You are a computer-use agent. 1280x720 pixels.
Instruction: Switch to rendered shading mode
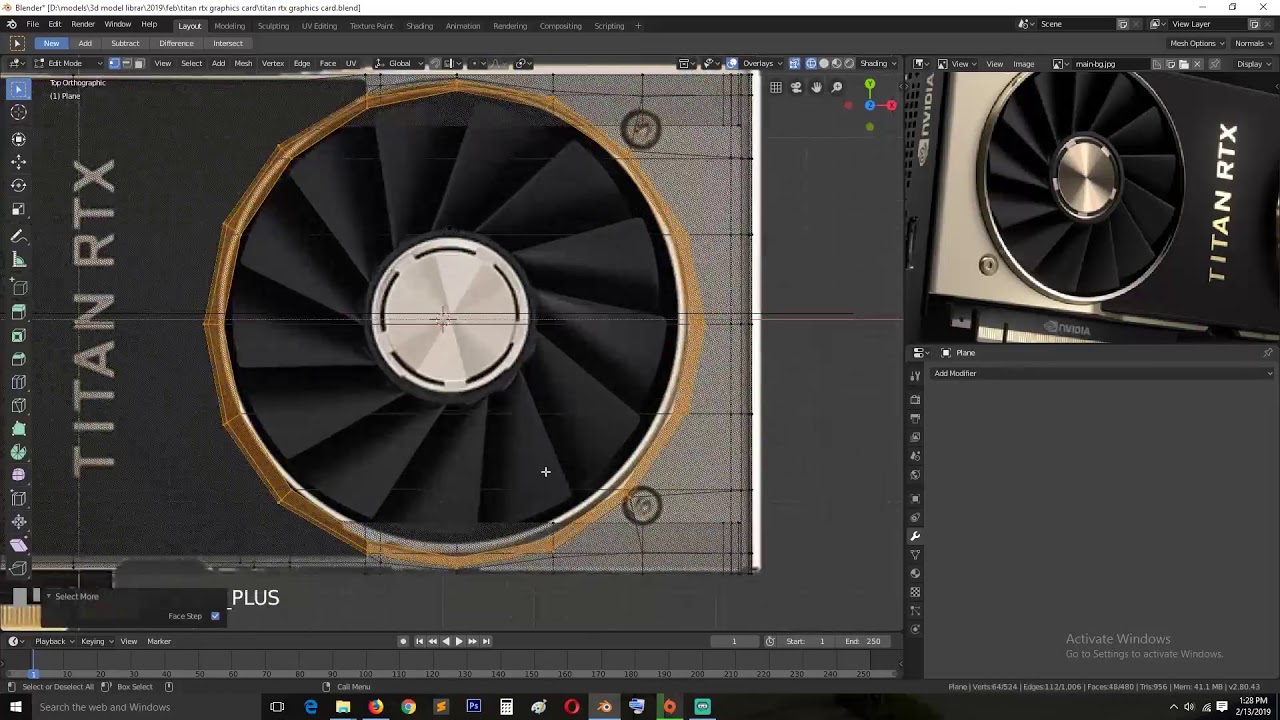coord(849,63)
